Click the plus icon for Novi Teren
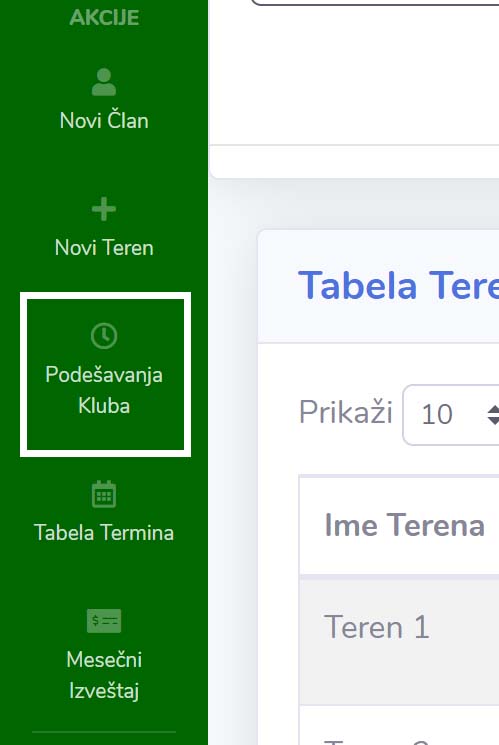The width and height of the screenshot is (499, 745). 104,209
